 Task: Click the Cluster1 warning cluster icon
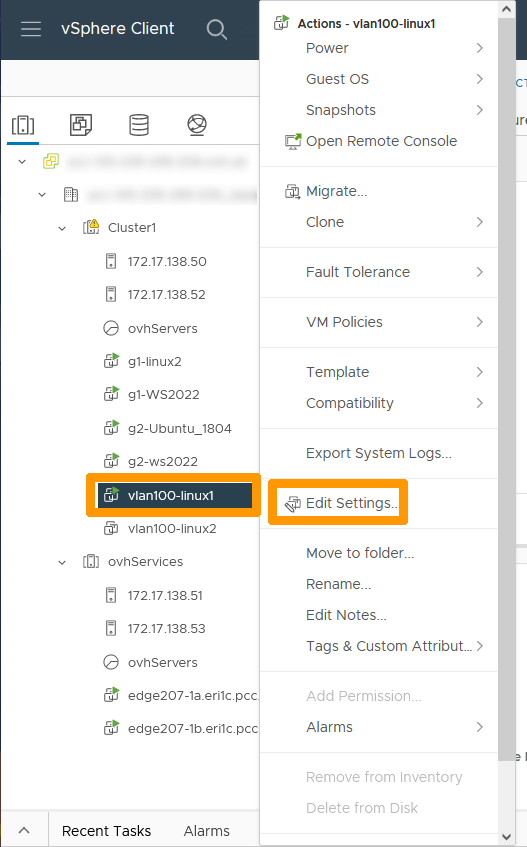[x=91, y=227]
